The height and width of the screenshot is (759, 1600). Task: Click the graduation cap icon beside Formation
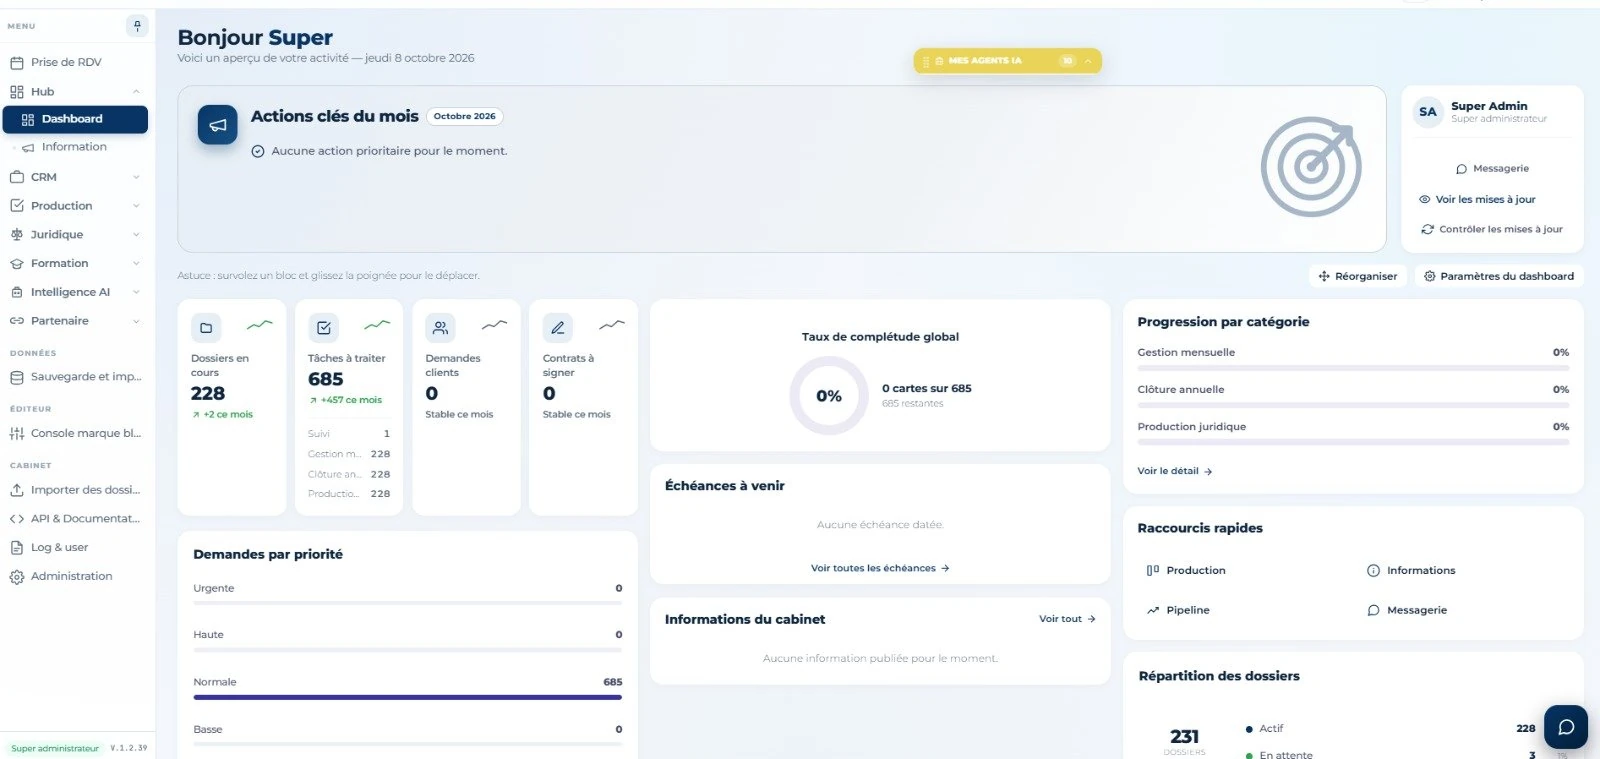point(17,264)
